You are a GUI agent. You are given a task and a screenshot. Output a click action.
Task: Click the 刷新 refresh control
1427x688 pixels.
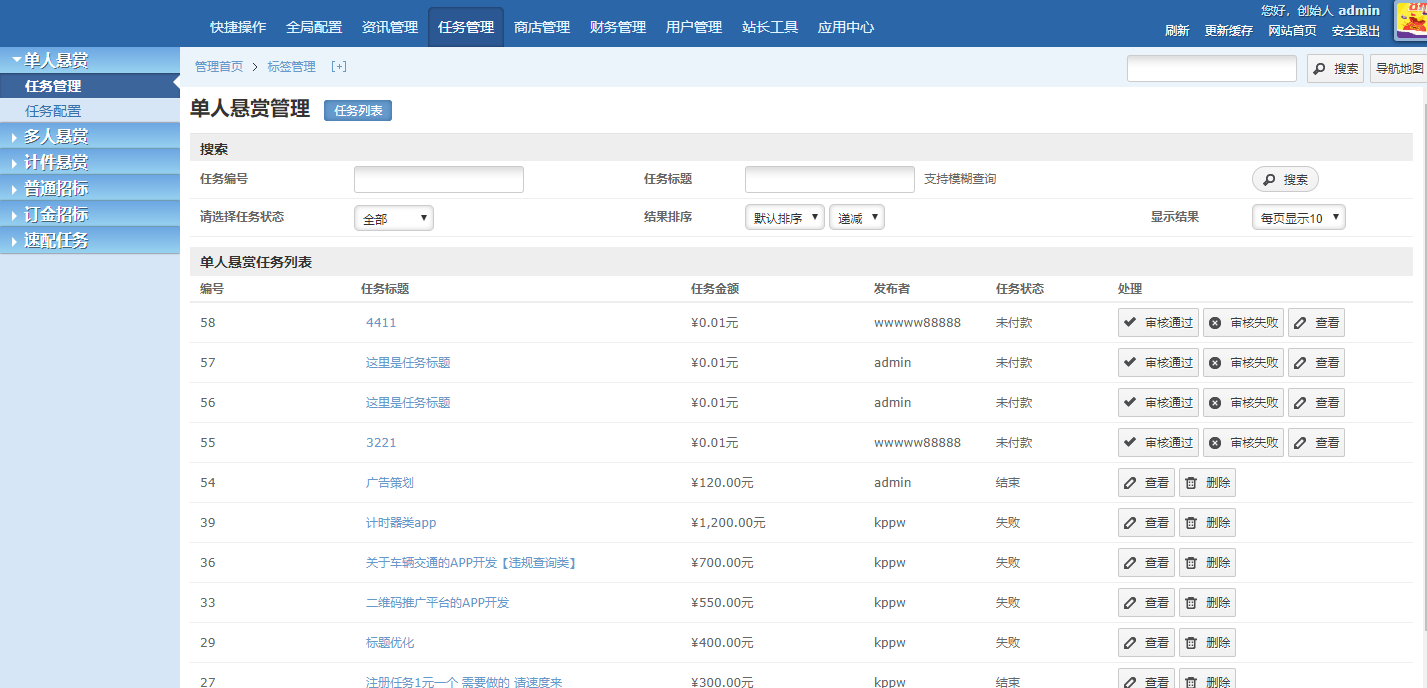[x=1176, y=31]
